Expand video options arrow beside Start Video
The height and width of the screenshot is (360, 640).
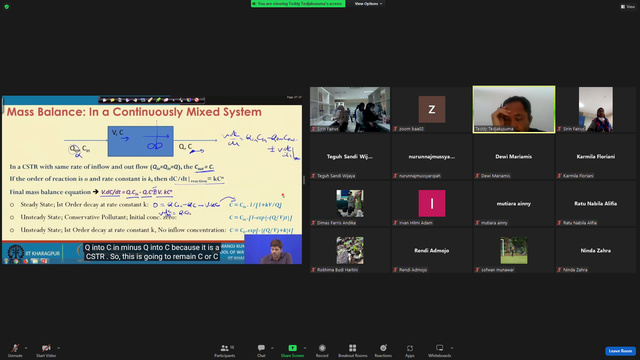coord(59,348)
